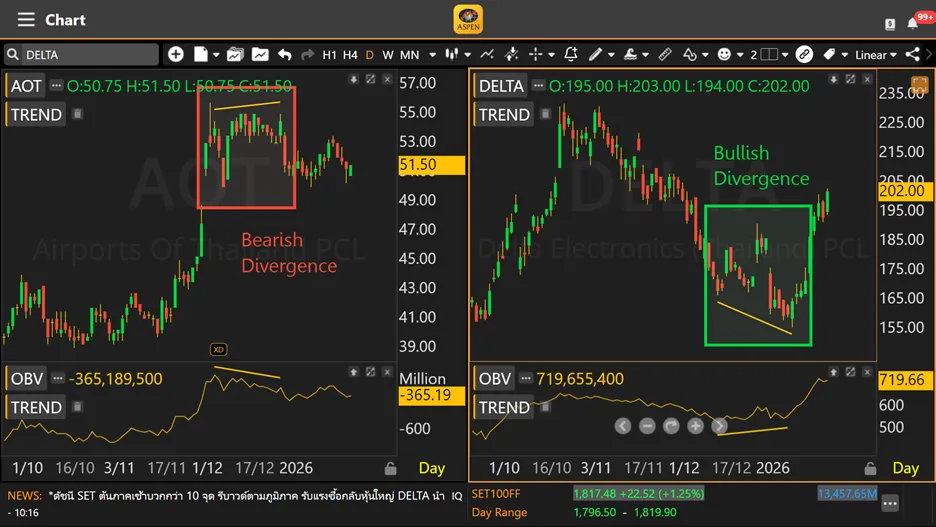
Task: Toggle the chart link sync button
Action: coord(804,54)
